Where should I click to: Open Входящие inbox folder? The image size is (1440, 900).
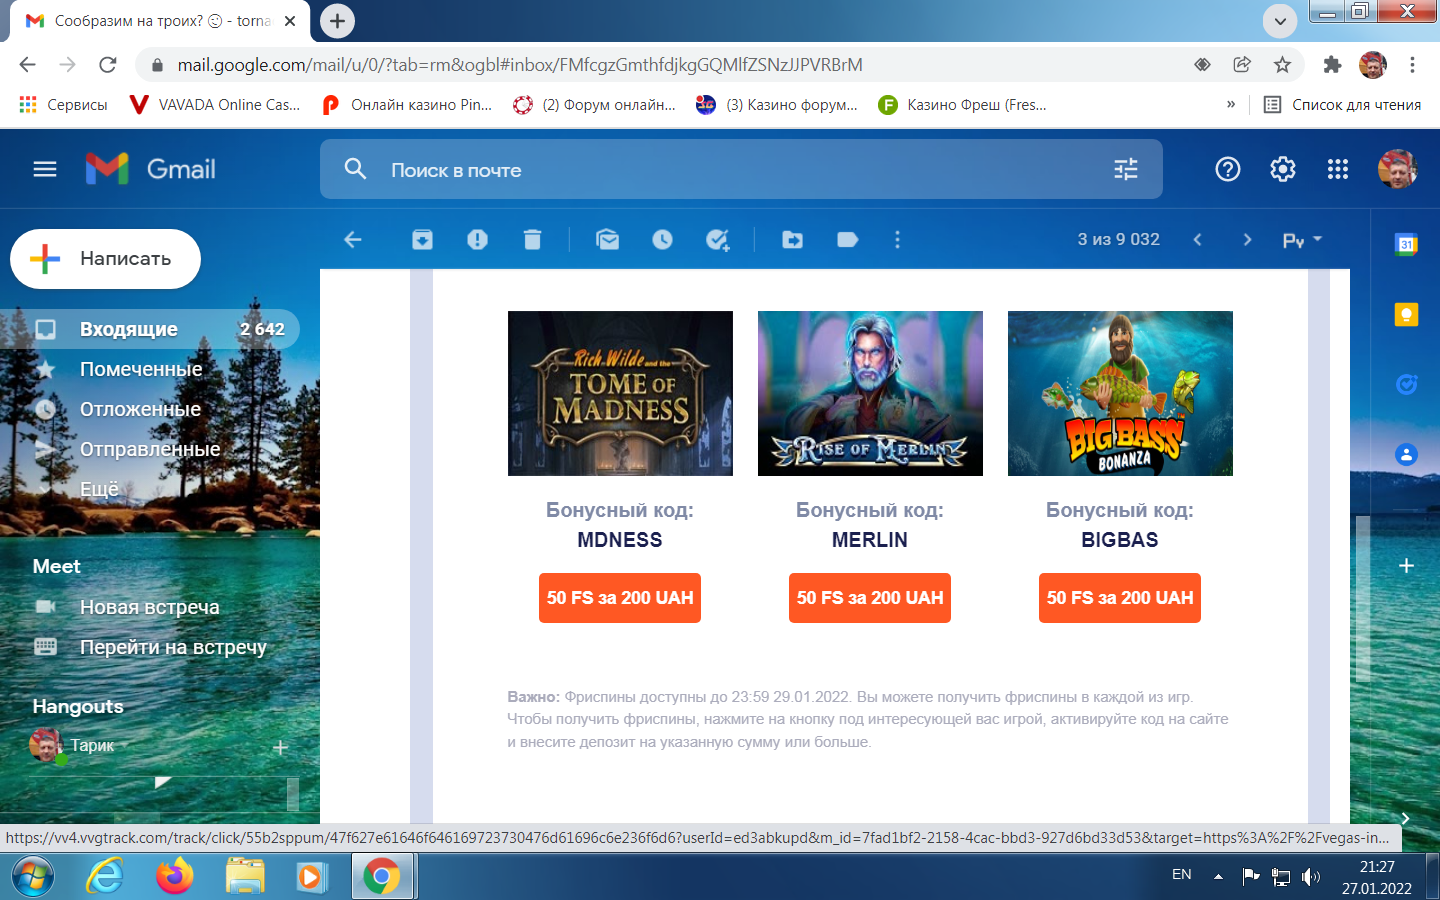(x=150, y=329)
